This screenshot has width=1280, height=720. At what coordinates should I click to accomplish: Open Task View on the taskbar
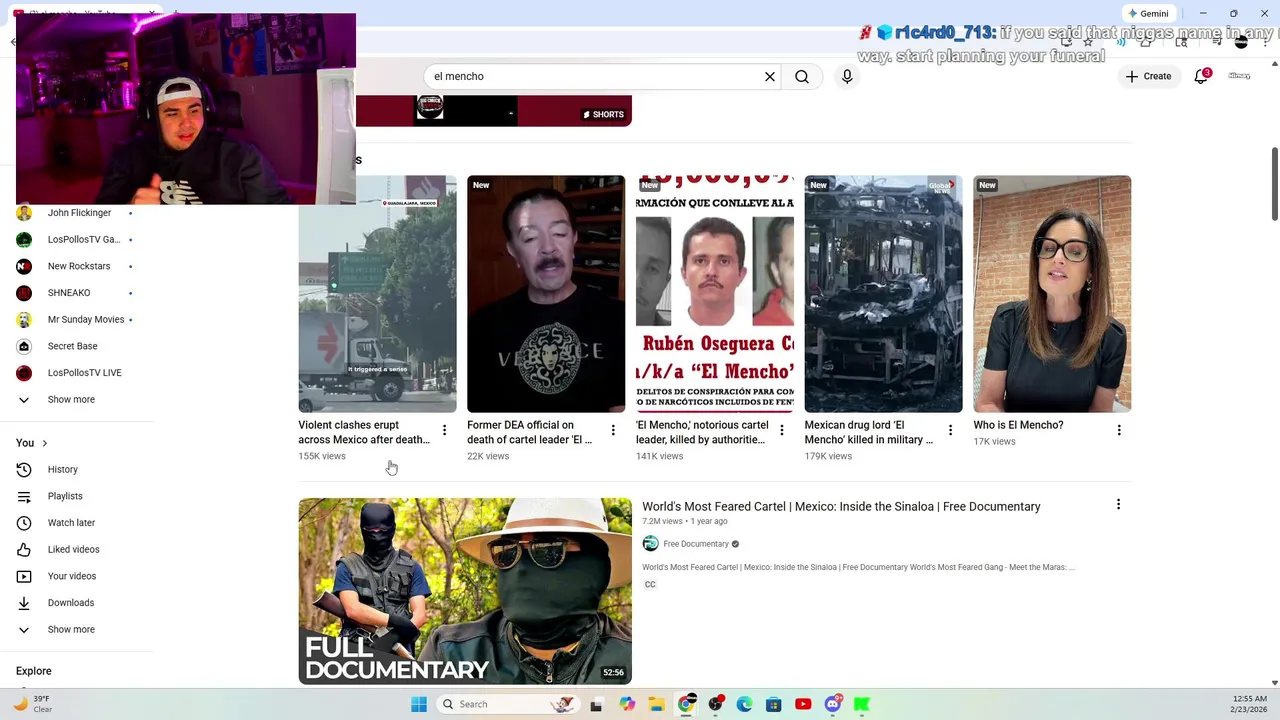596,704
